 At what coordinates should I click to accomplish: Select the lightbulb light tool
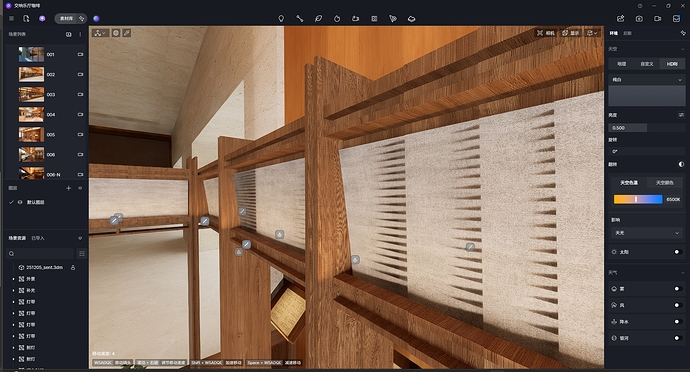pyautogui.click(x=281, y=18)
